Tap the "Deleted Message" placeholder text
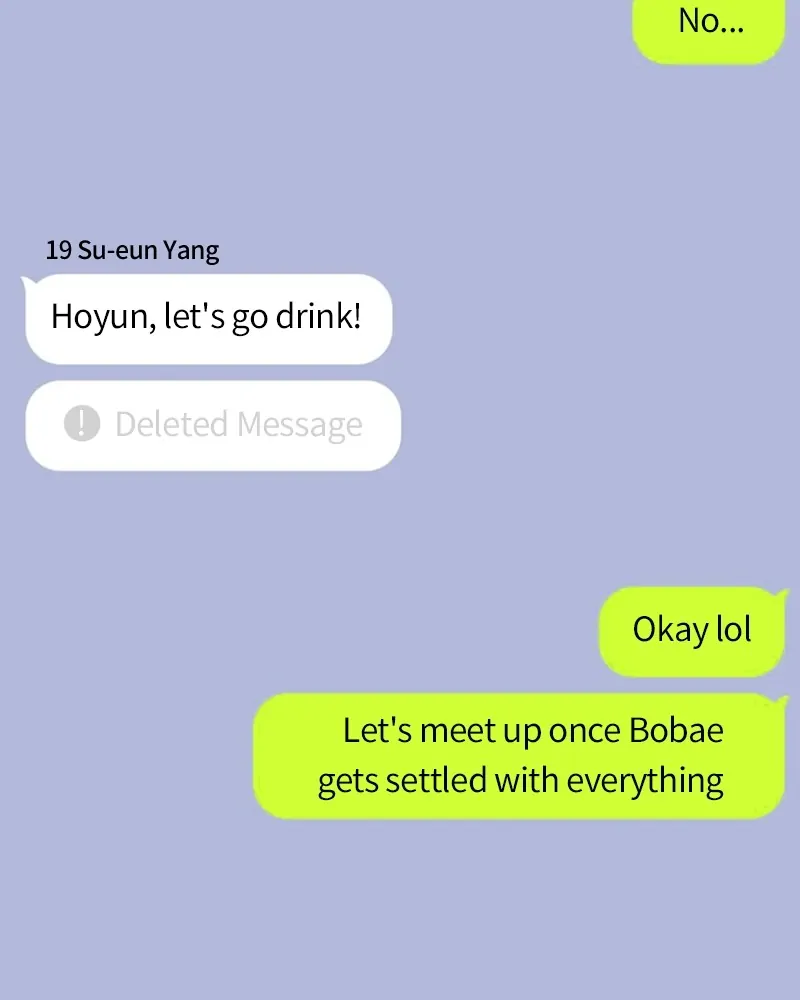 click(x=239, y=425)
